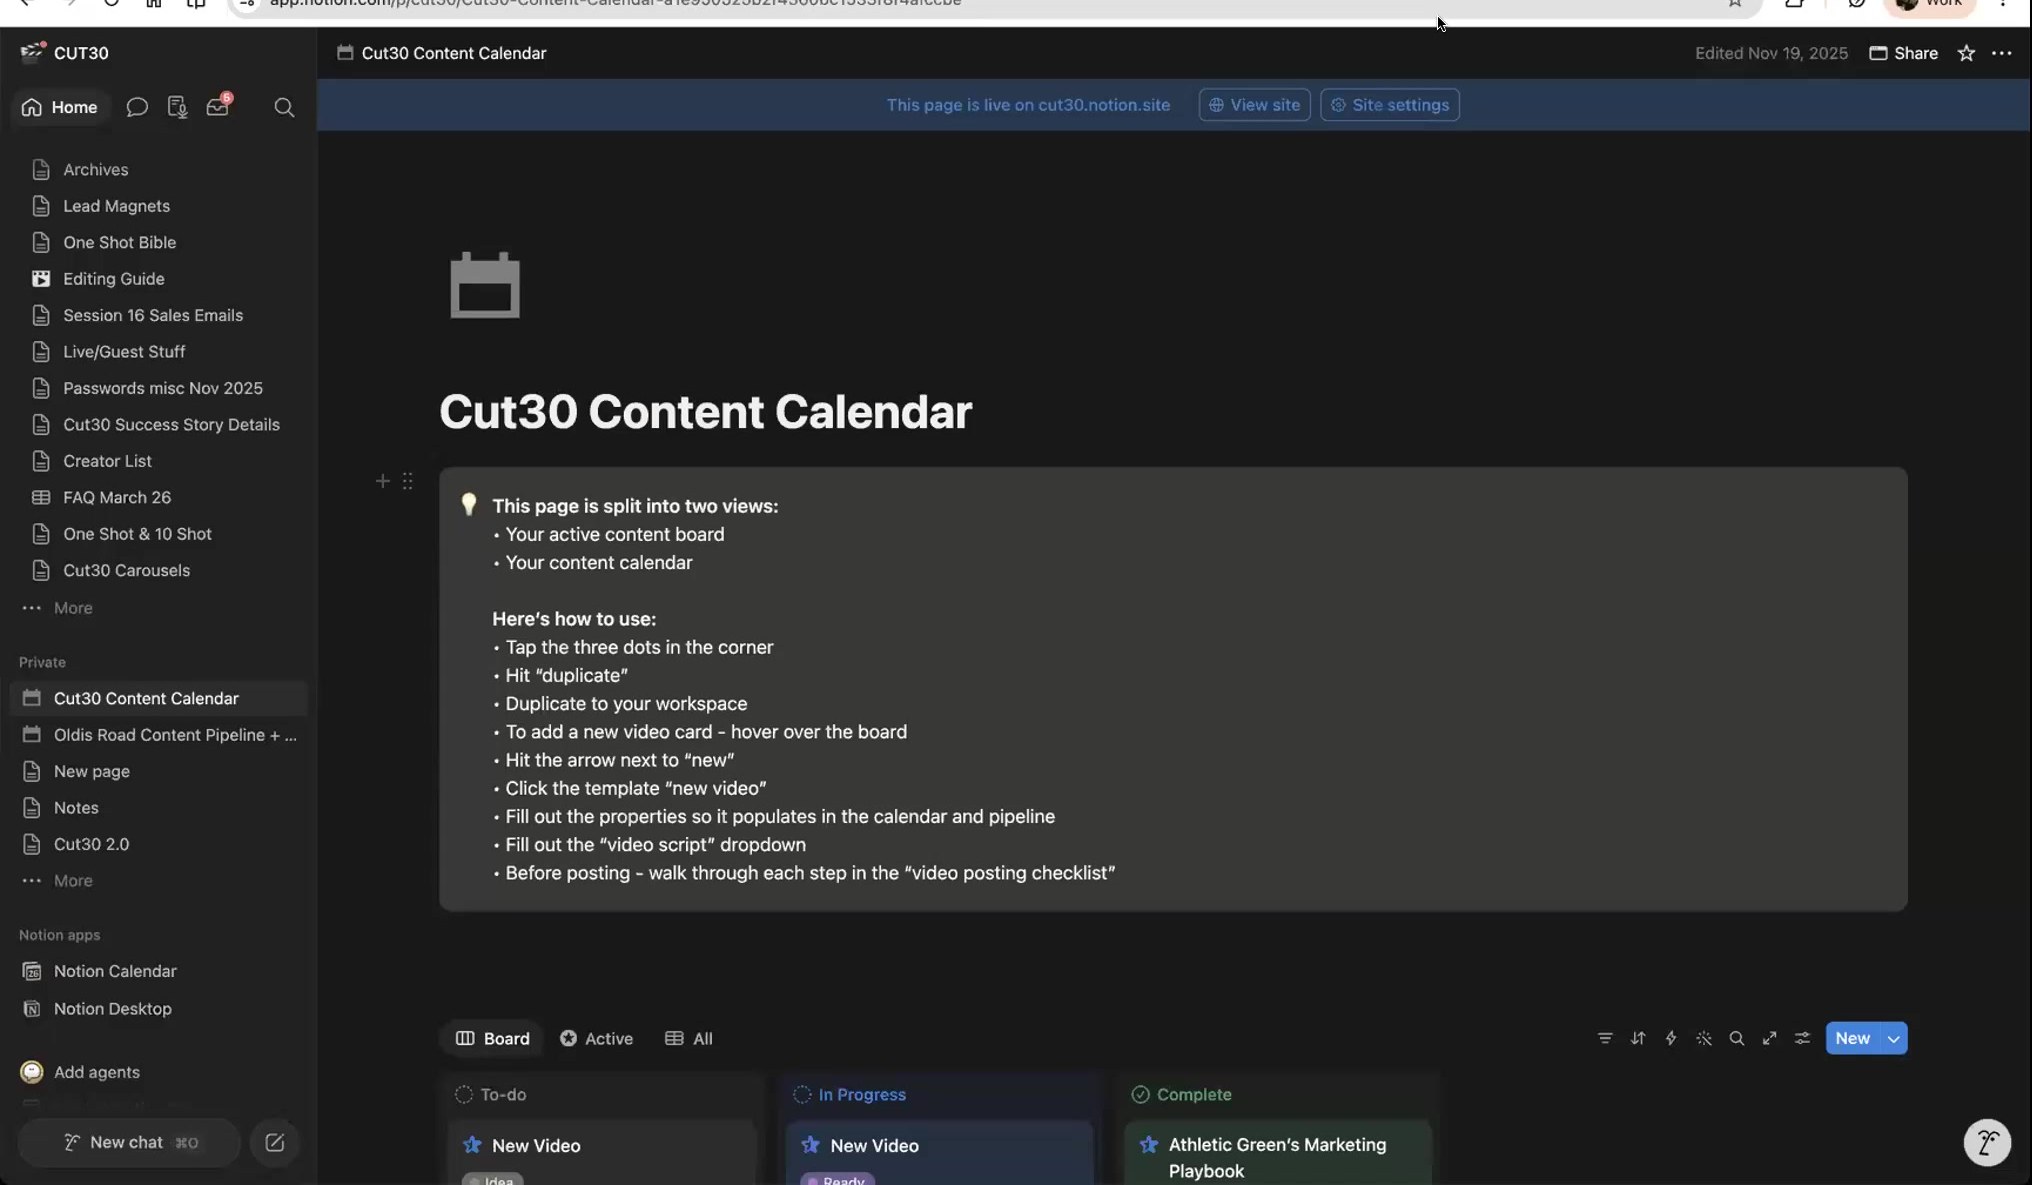
Task: Create a new database item with New
Action: tap(1852, 1038)
